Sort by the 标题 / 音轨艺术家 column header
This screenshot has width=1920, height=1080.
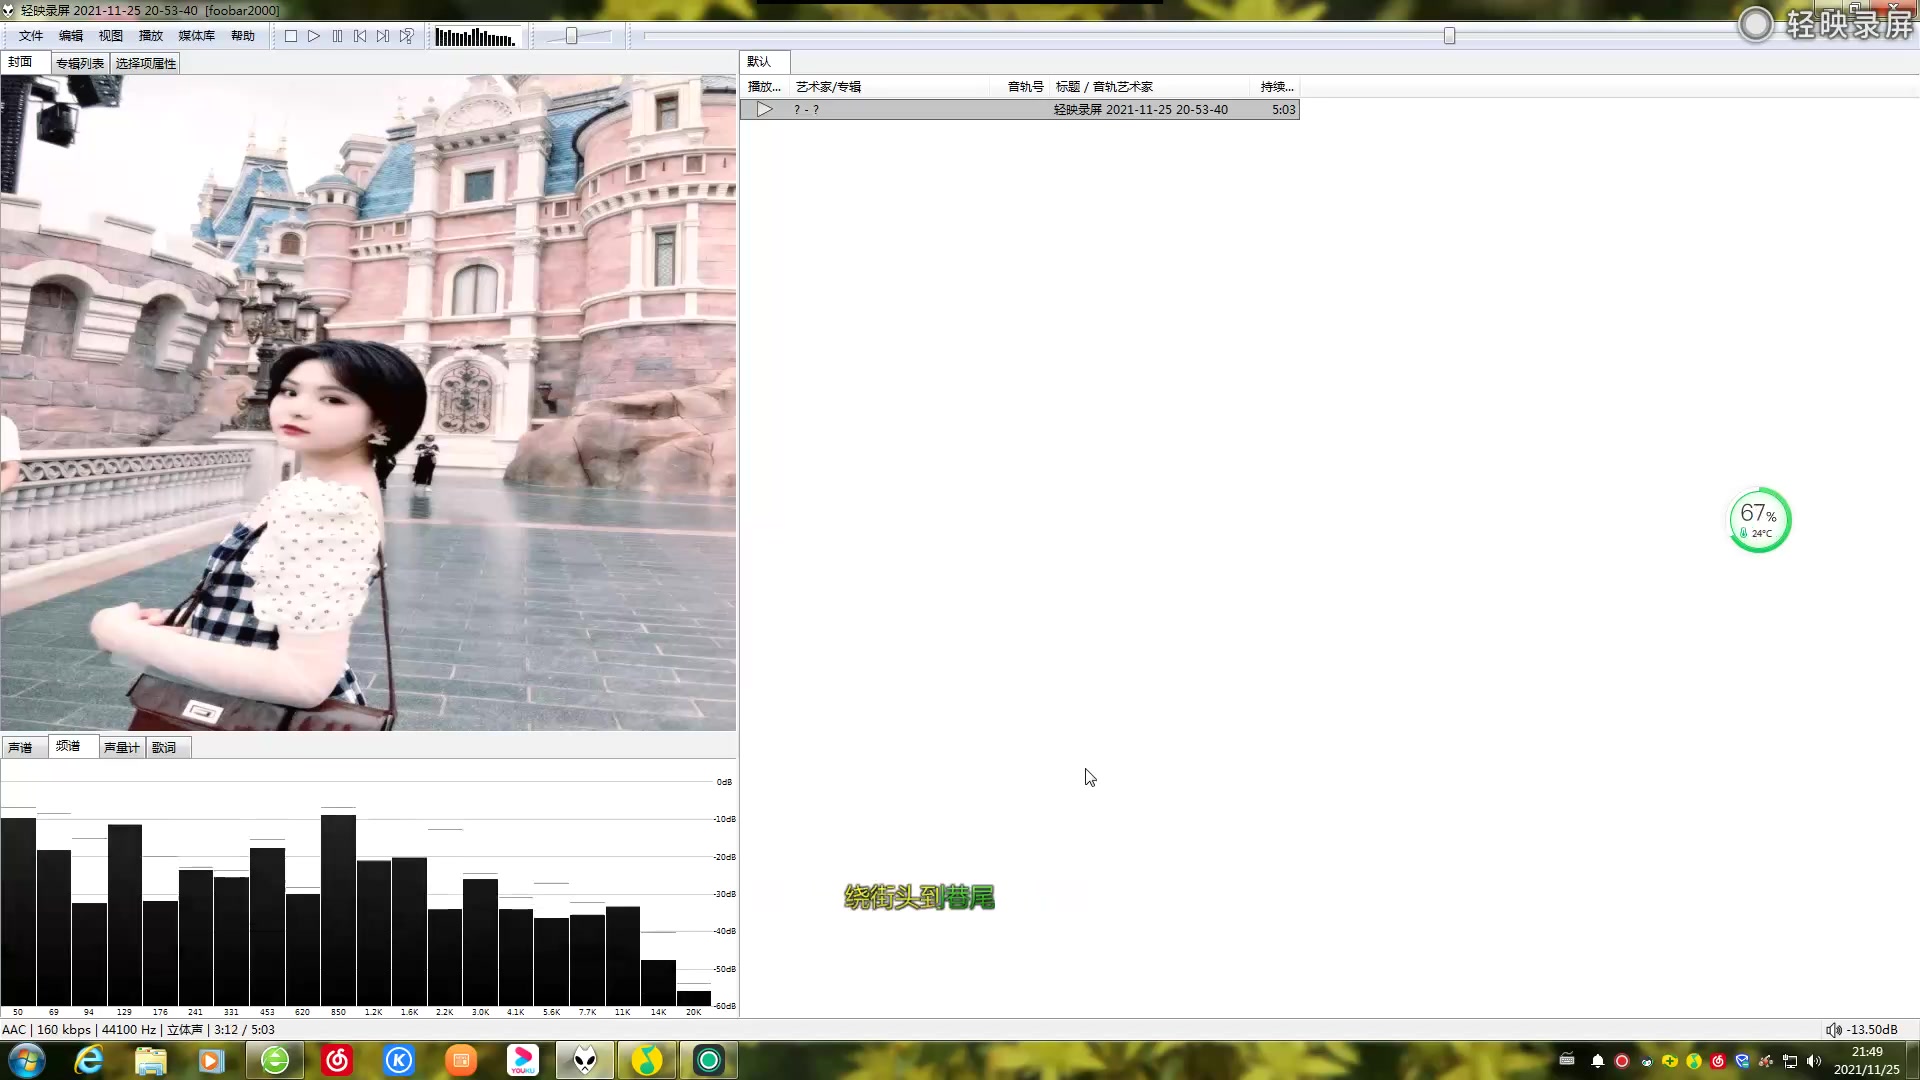tap(1150, 87)
